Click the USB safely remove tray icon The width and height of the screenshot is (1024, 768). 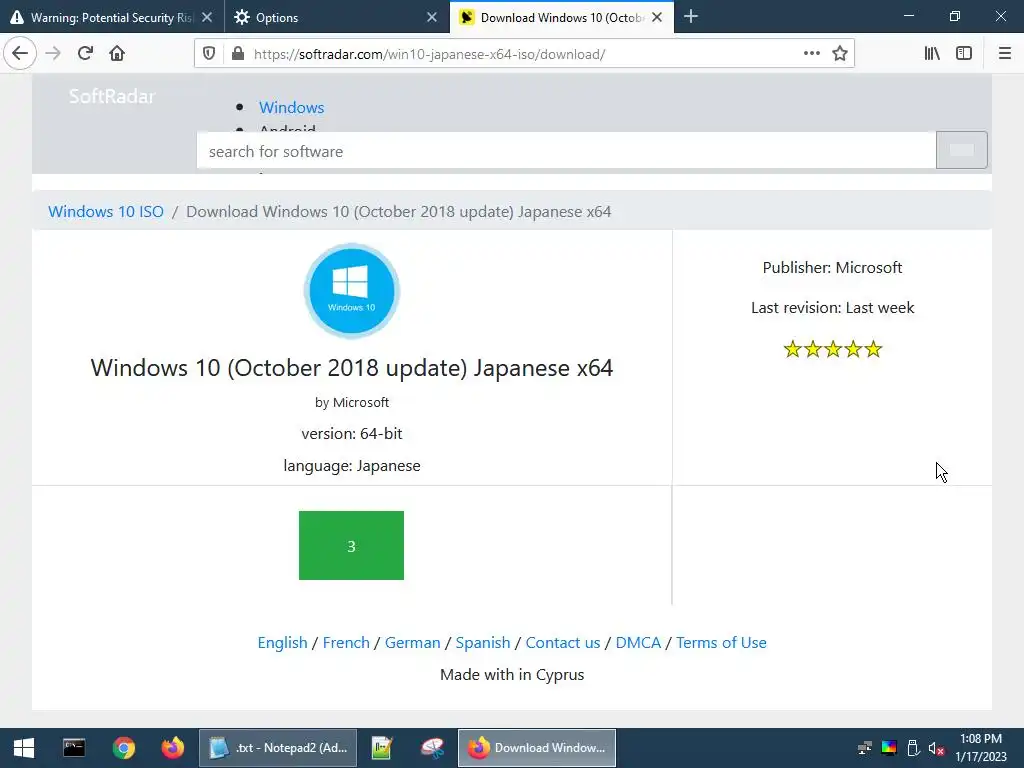pos(913,748)
